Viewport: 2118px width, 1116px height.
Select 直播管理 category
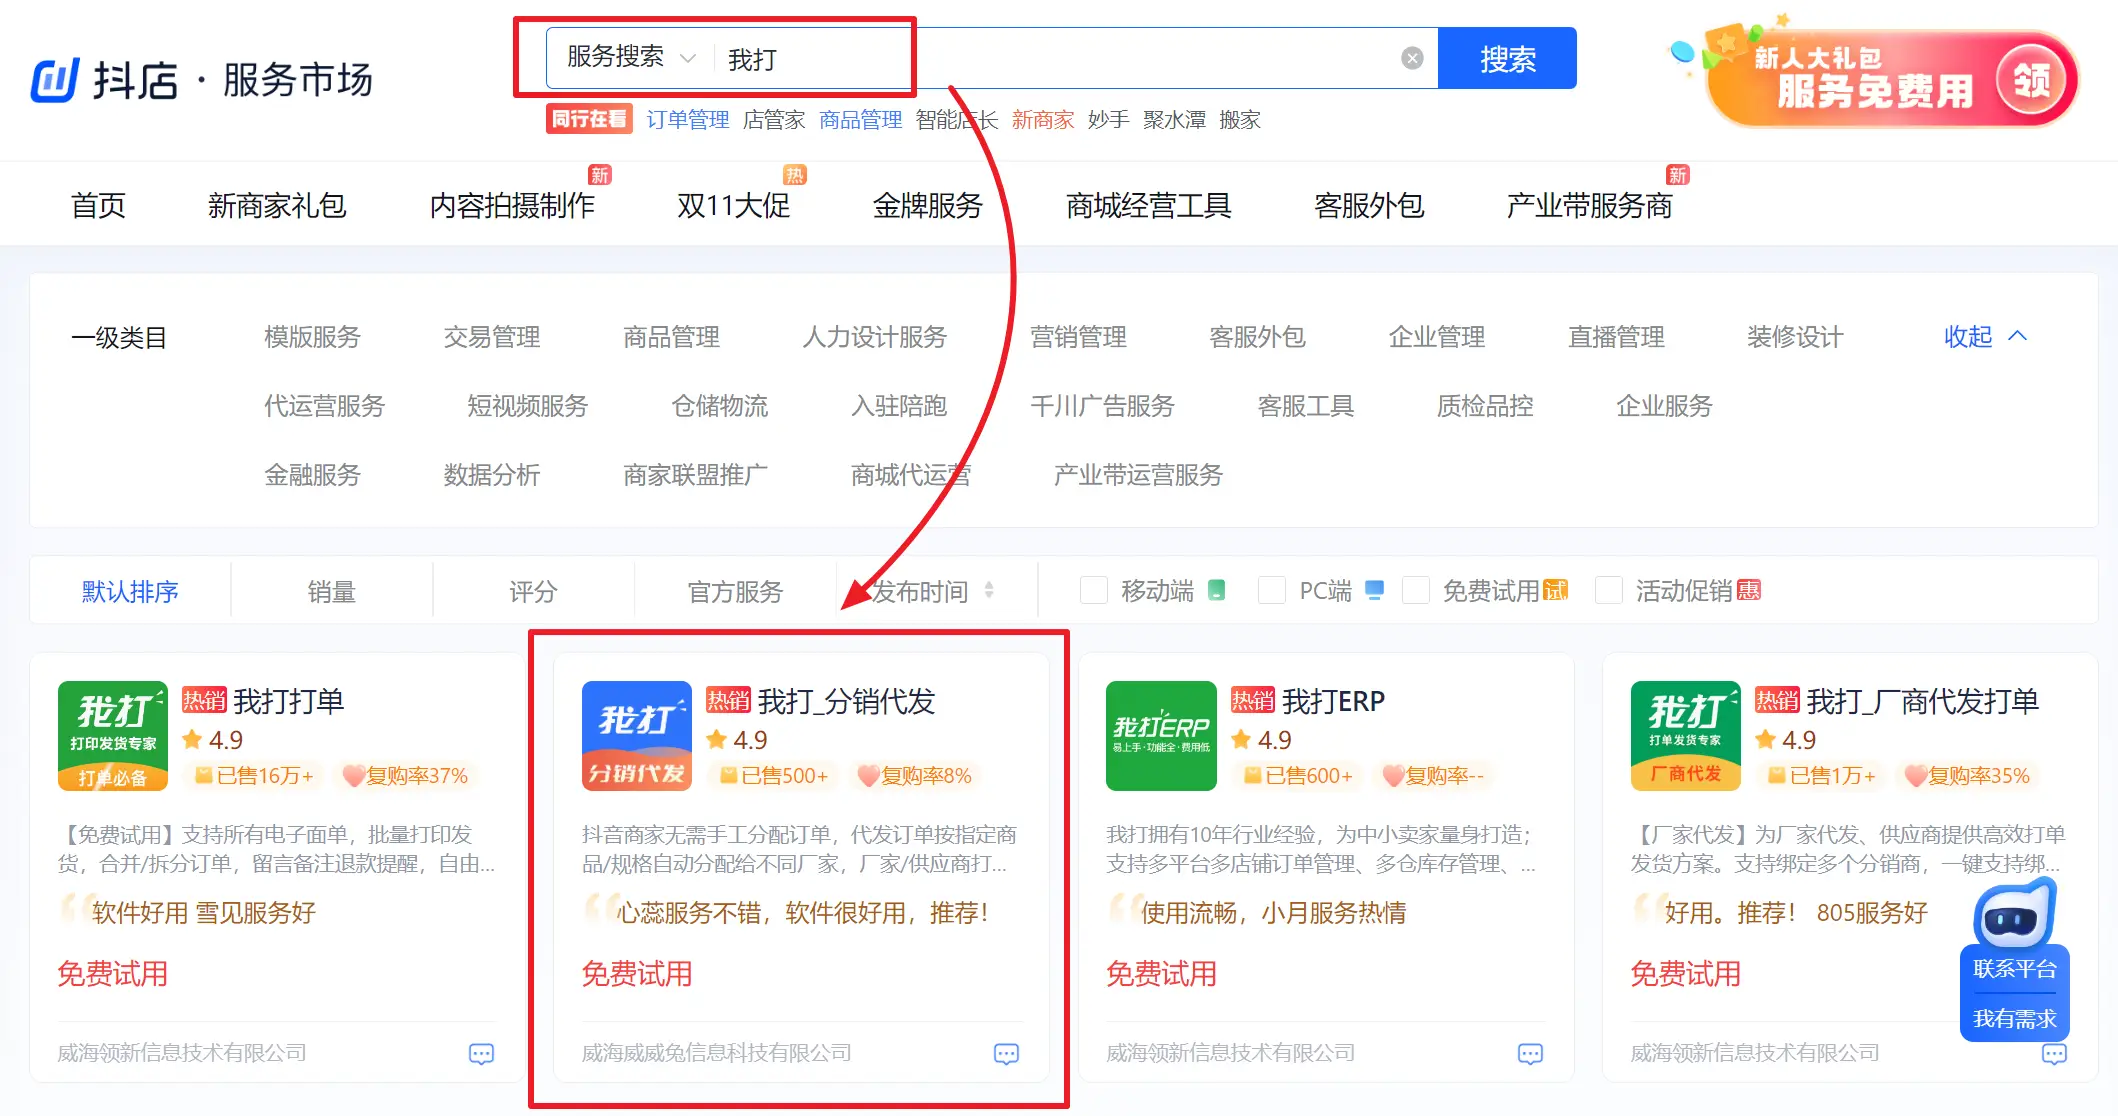1616,337
